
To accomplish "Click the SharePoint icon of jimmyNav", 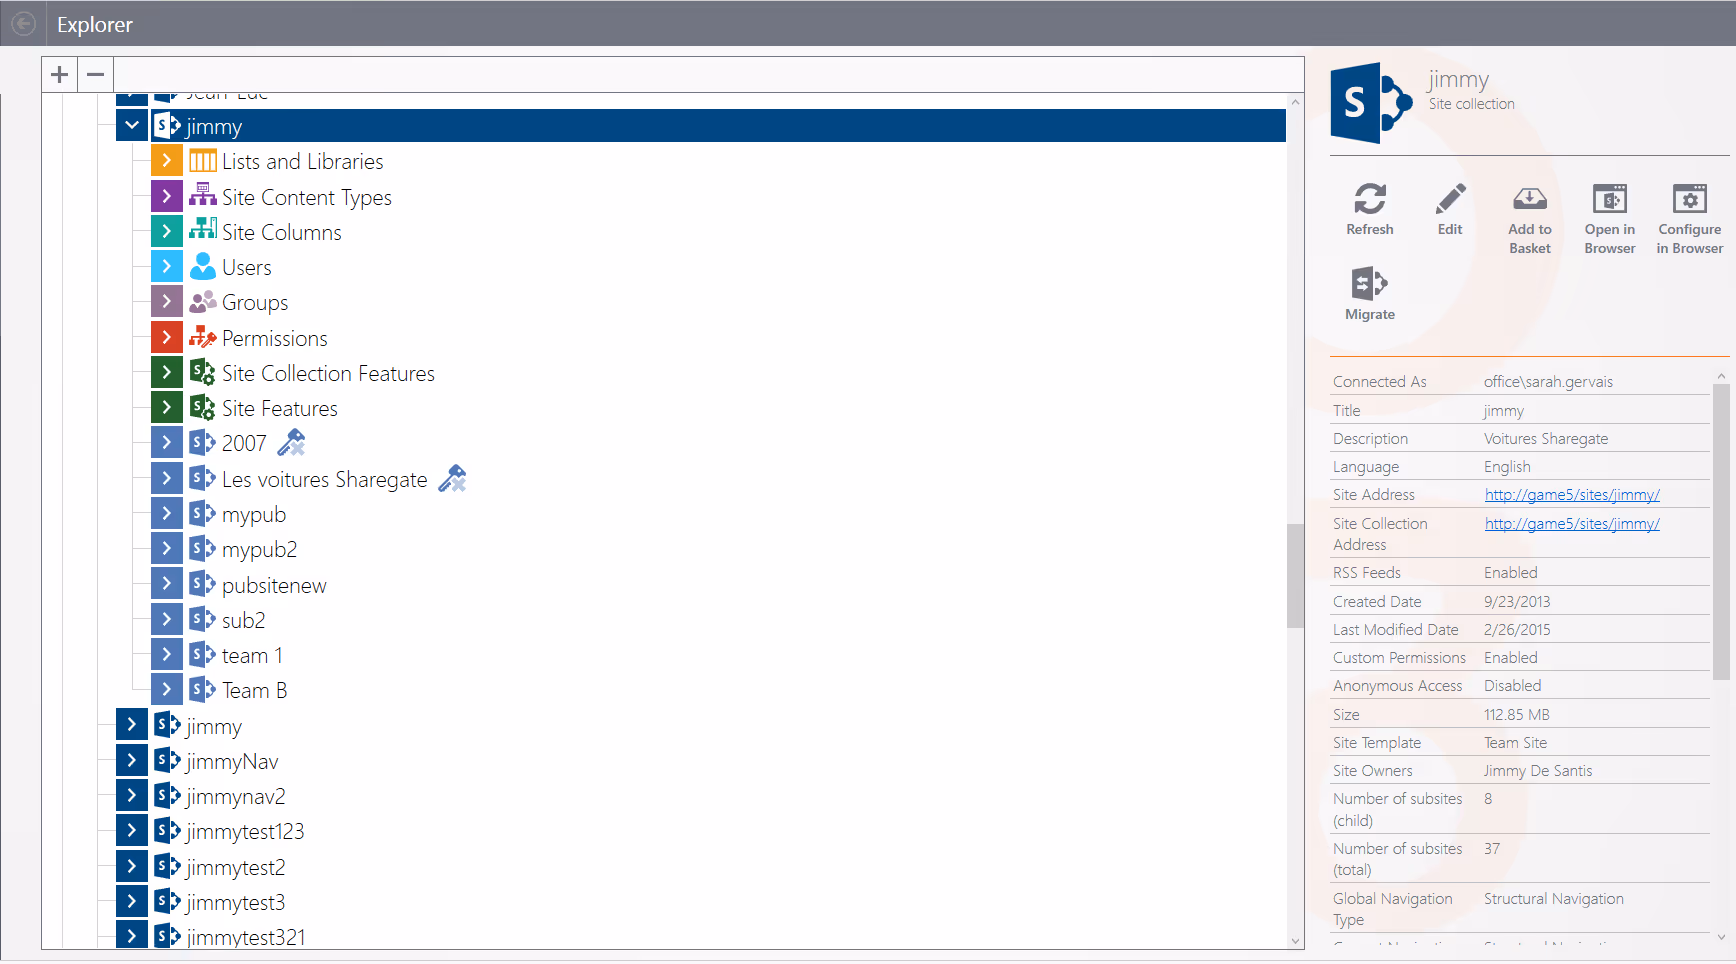I will pyautogui.click(x=167, y=761).
